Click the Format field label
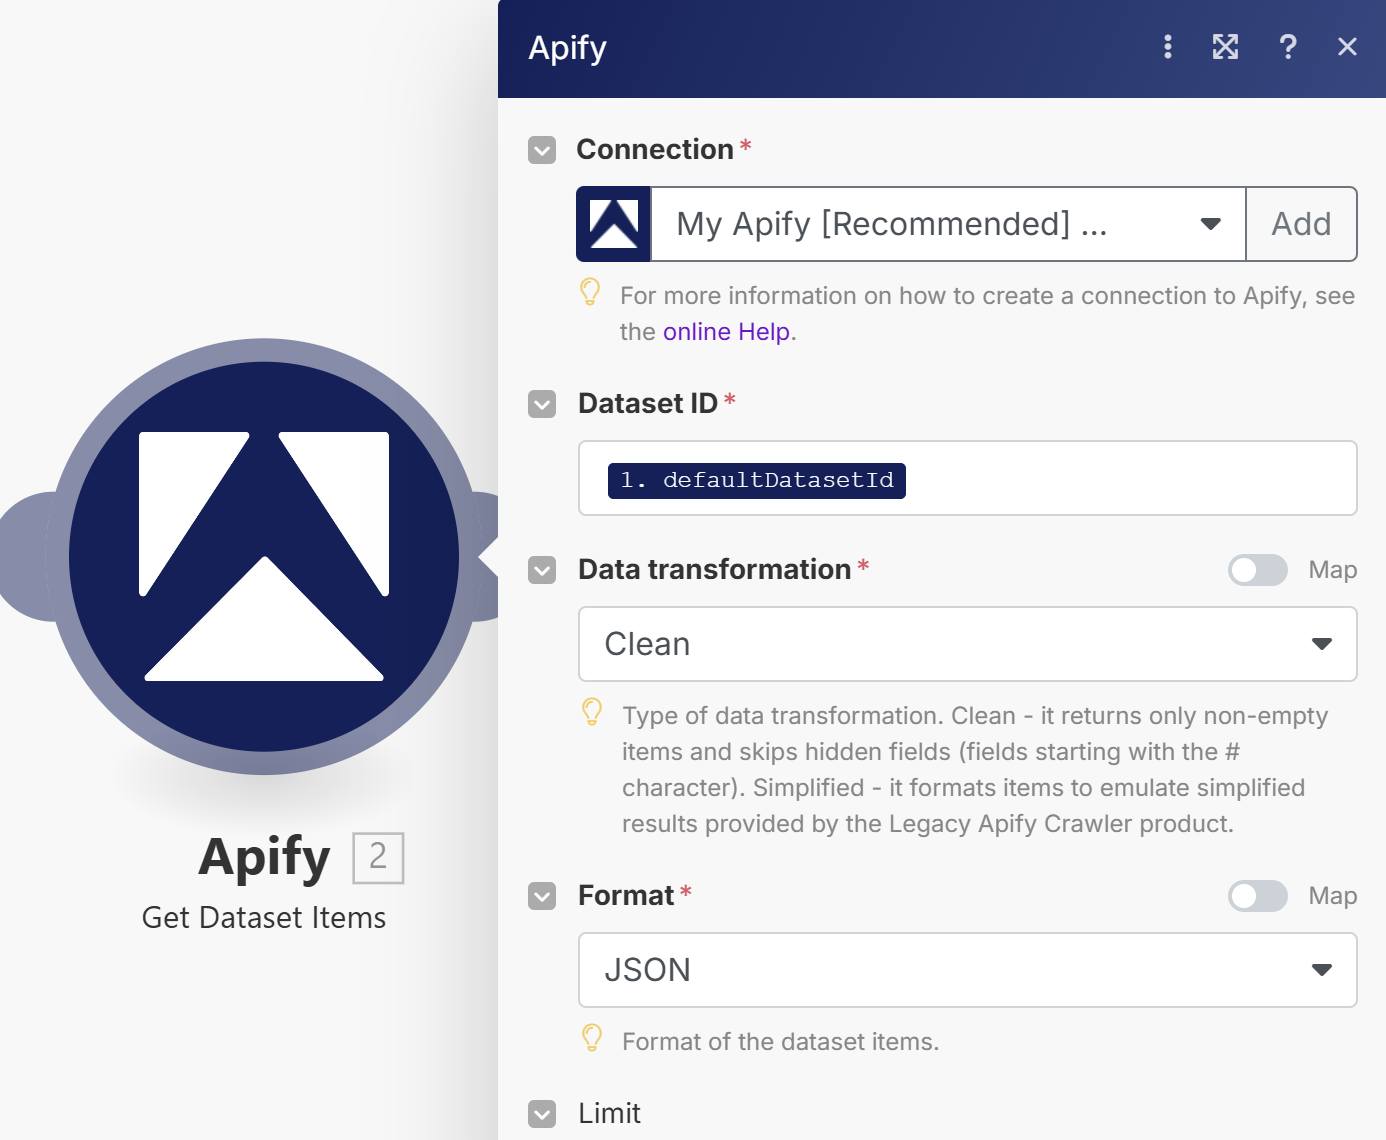The height and width of the screenshot is (1140, 1386). click(x=626, y=896)
